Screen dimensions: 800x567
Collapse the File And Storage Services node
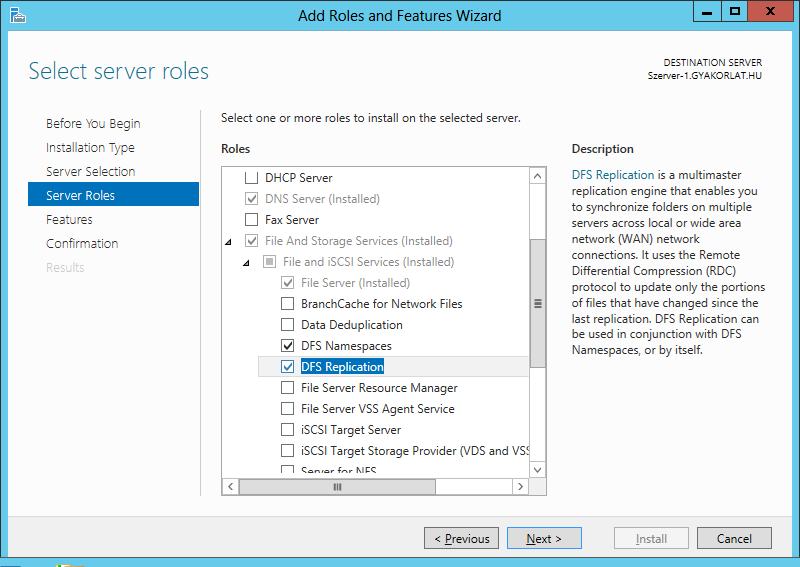[228, 242]
